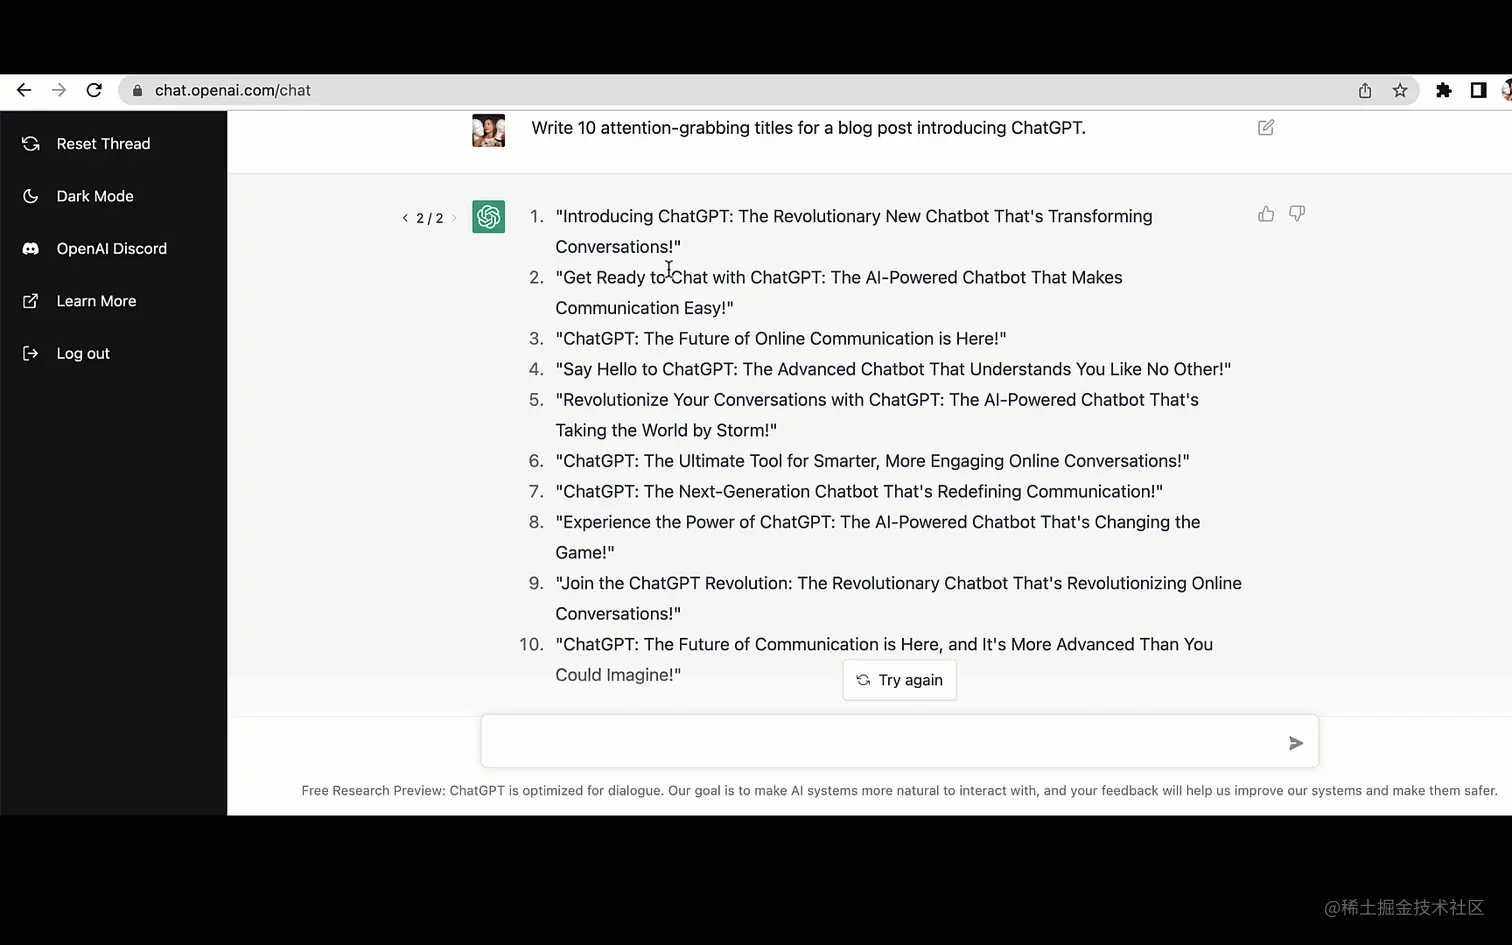1512x945 pixels.
Task: Open OpenAI Discord link
Action: coord(112,248)
